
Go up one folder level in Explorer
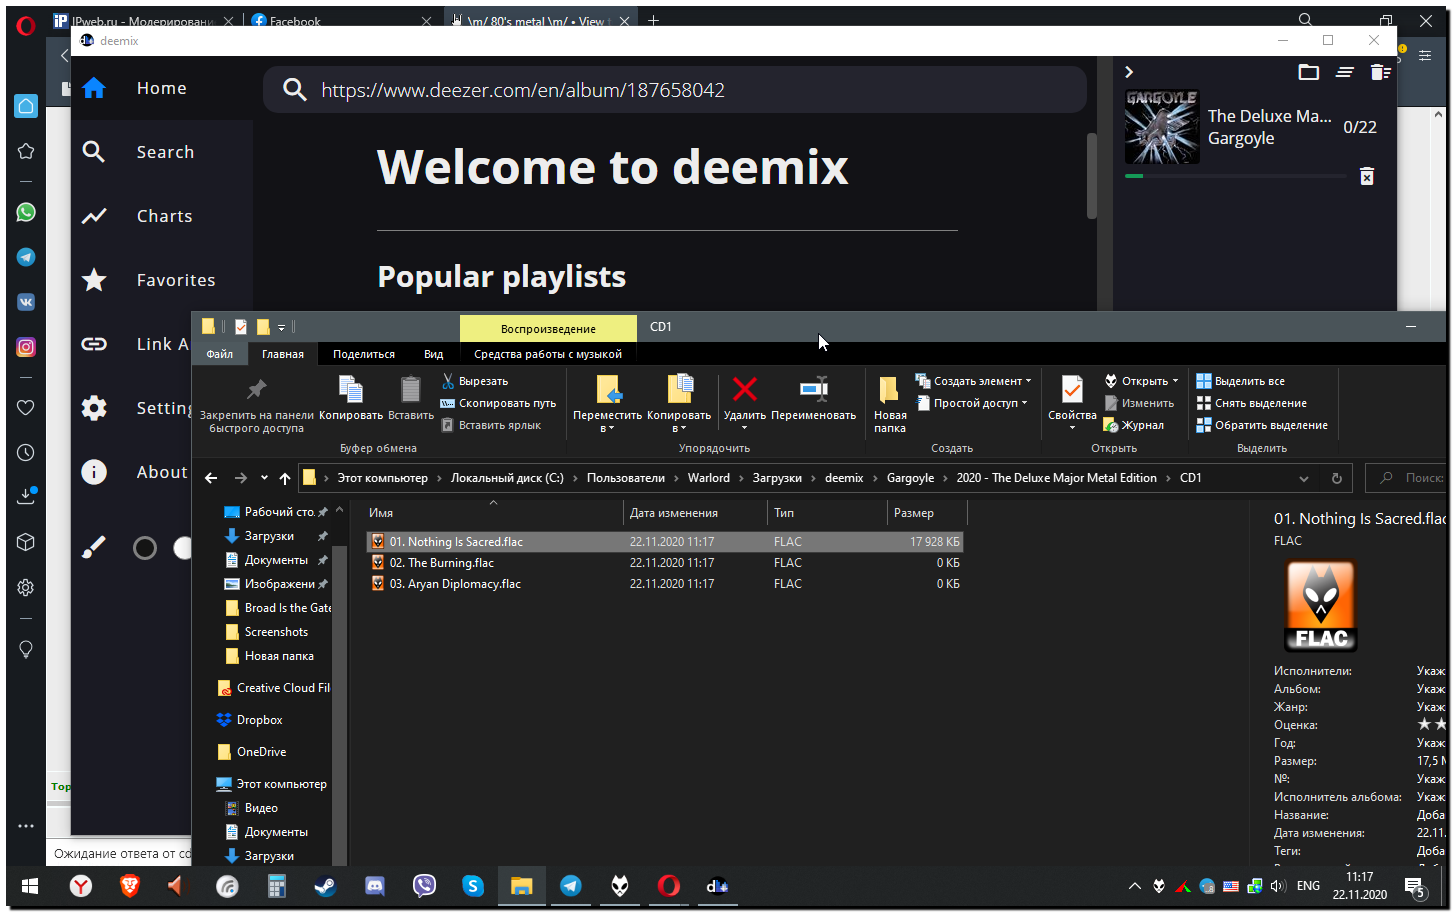coord(285,478)
